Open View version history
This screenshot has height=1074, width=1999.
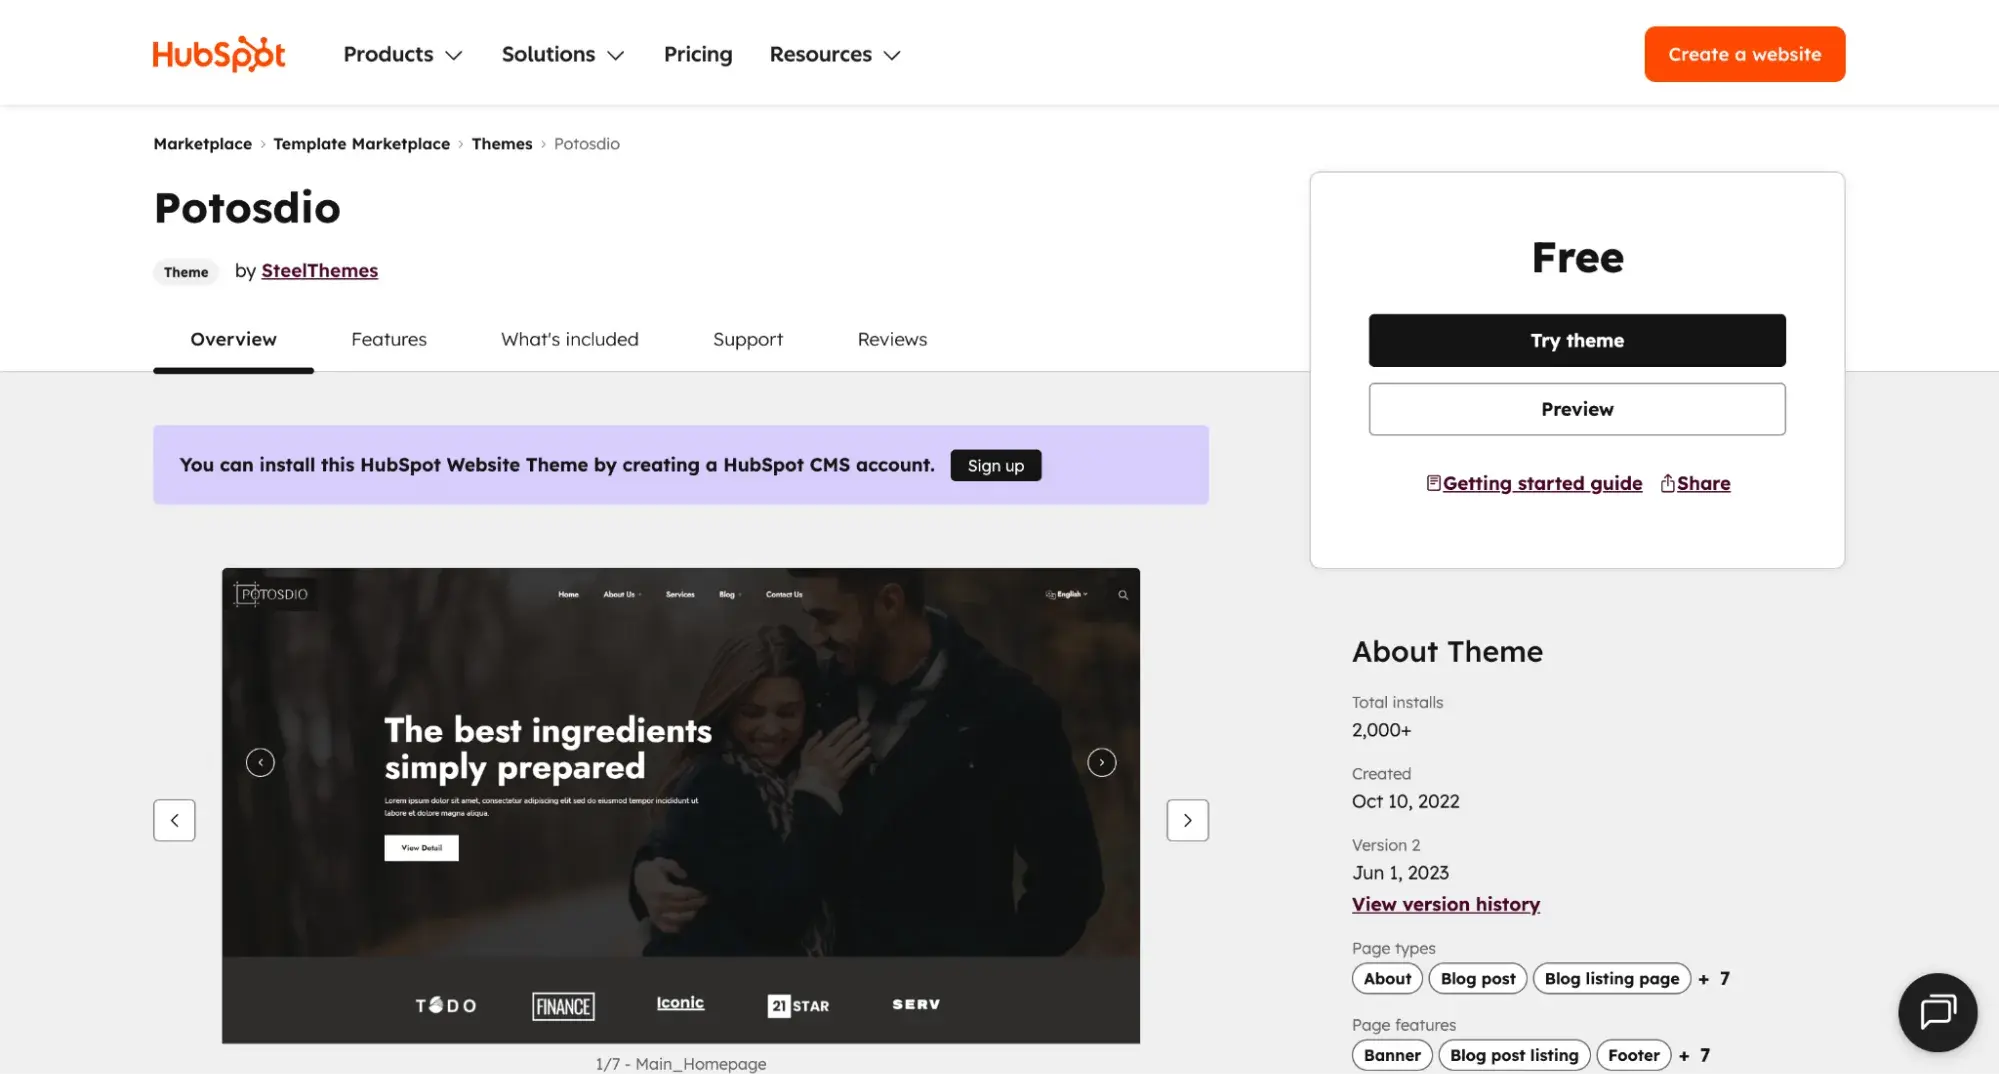[x=1445, y=903]
